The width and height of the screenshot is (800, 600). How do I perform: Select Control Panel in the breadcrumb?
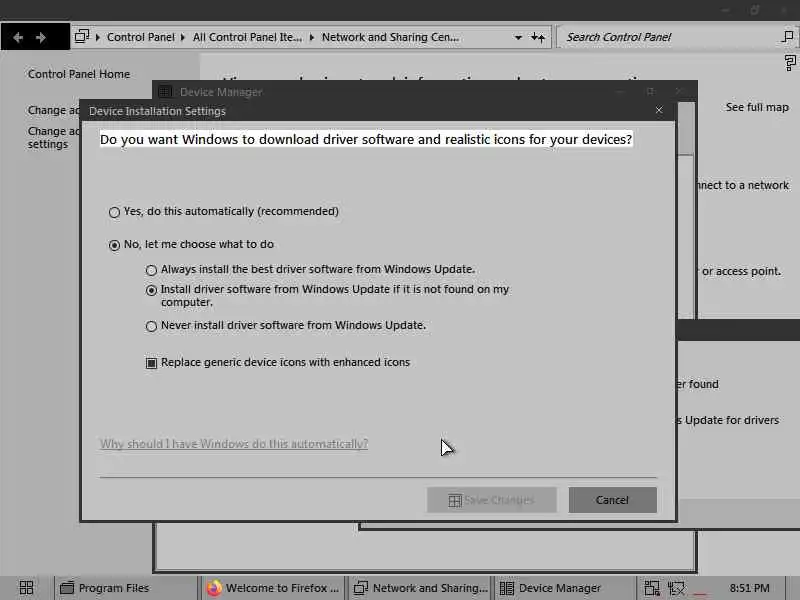[x=140, y=37]
